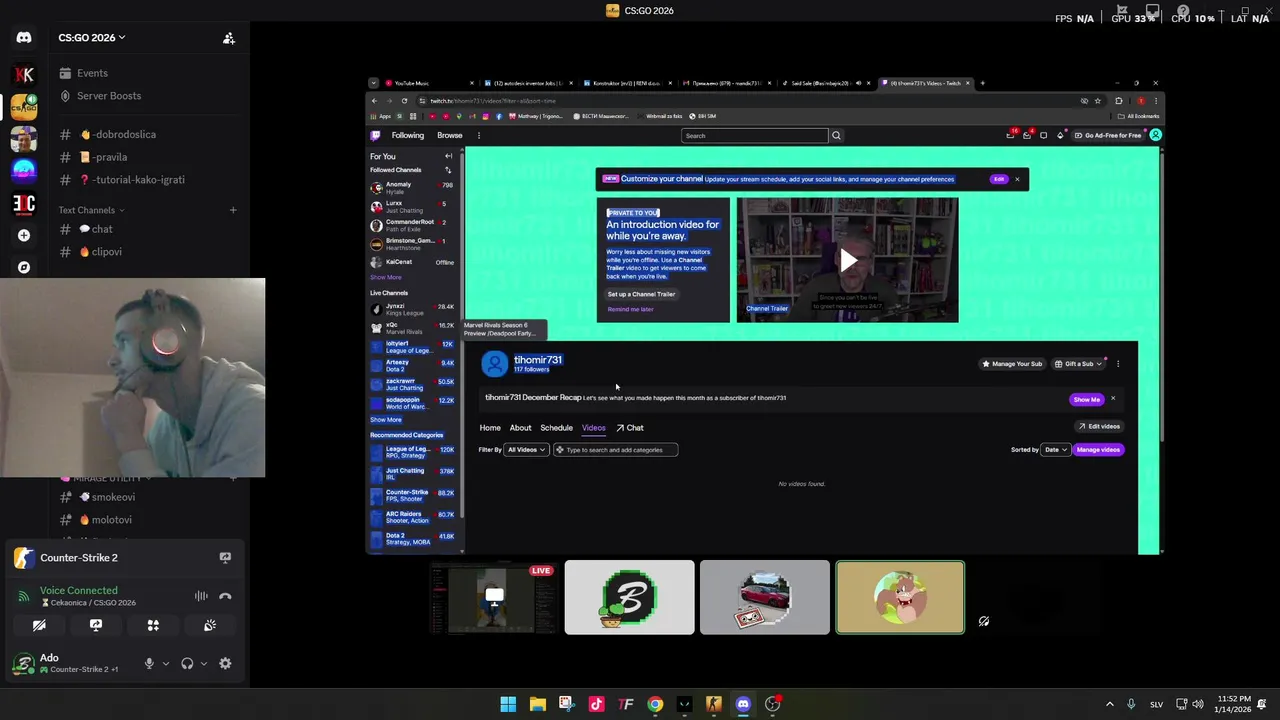Open channel options three-dot menu beside Gift a Sub

tap(1117, 364)
